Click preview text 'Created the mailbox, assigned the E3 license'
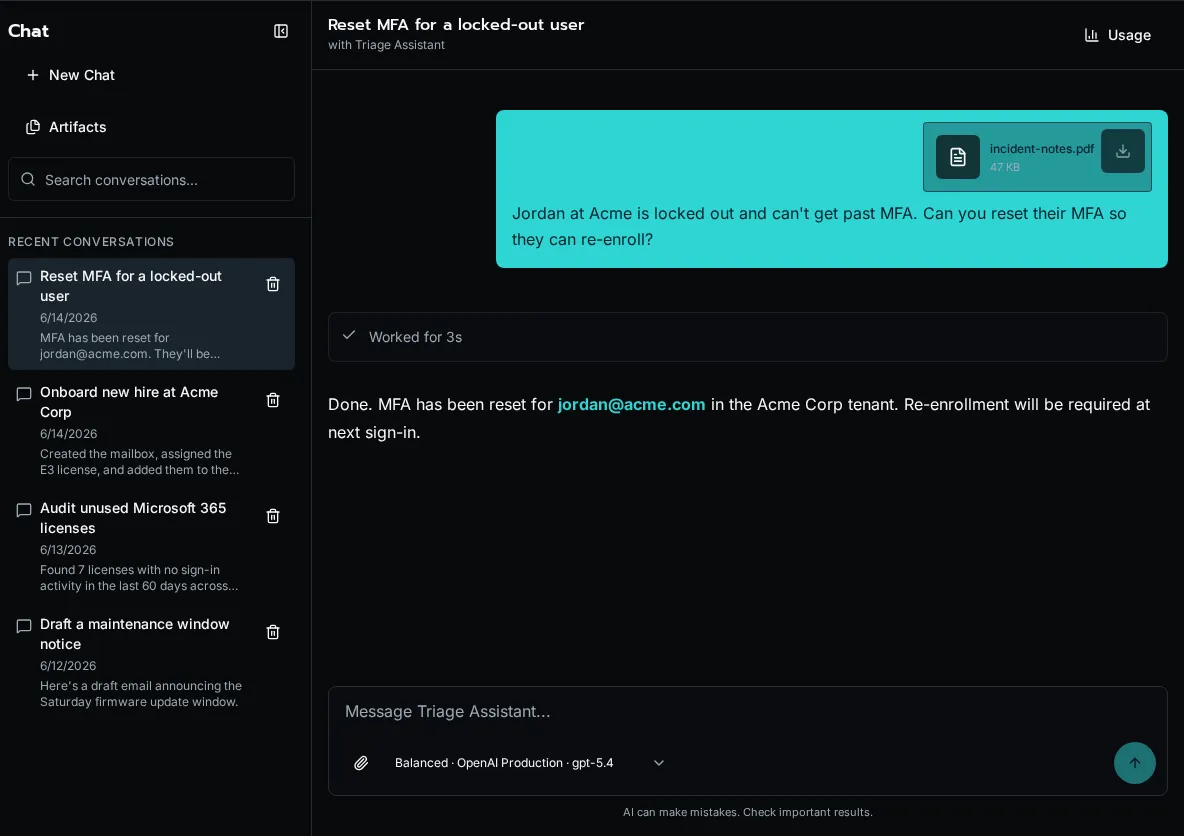Image resolution: width=1184 pixels, height=836 pixels. [x=139, y=461]
